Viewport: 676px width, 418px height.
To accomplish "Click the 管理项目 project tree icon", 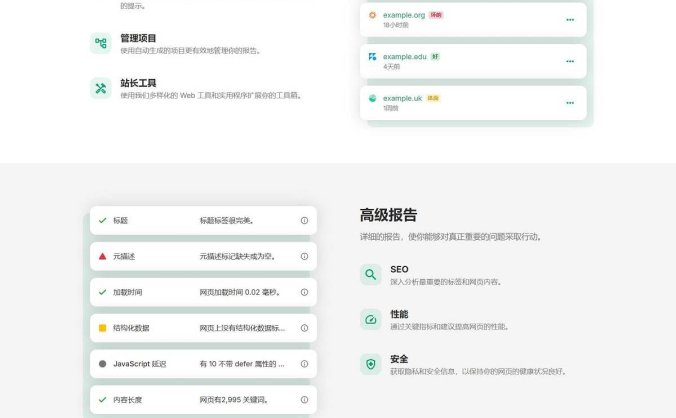I will coord(101,43).
